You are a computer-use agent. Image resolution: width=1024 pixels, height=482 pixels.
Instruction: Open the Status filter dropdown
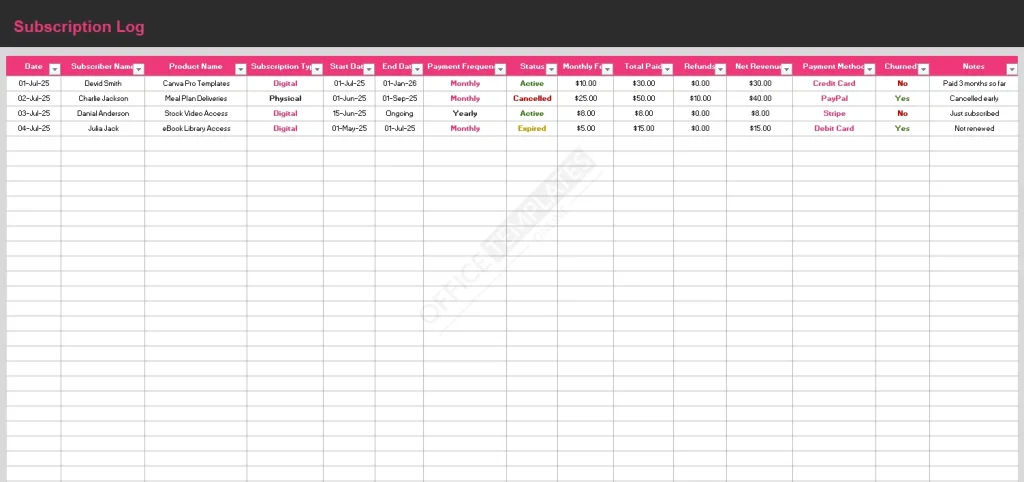point(551,69)
